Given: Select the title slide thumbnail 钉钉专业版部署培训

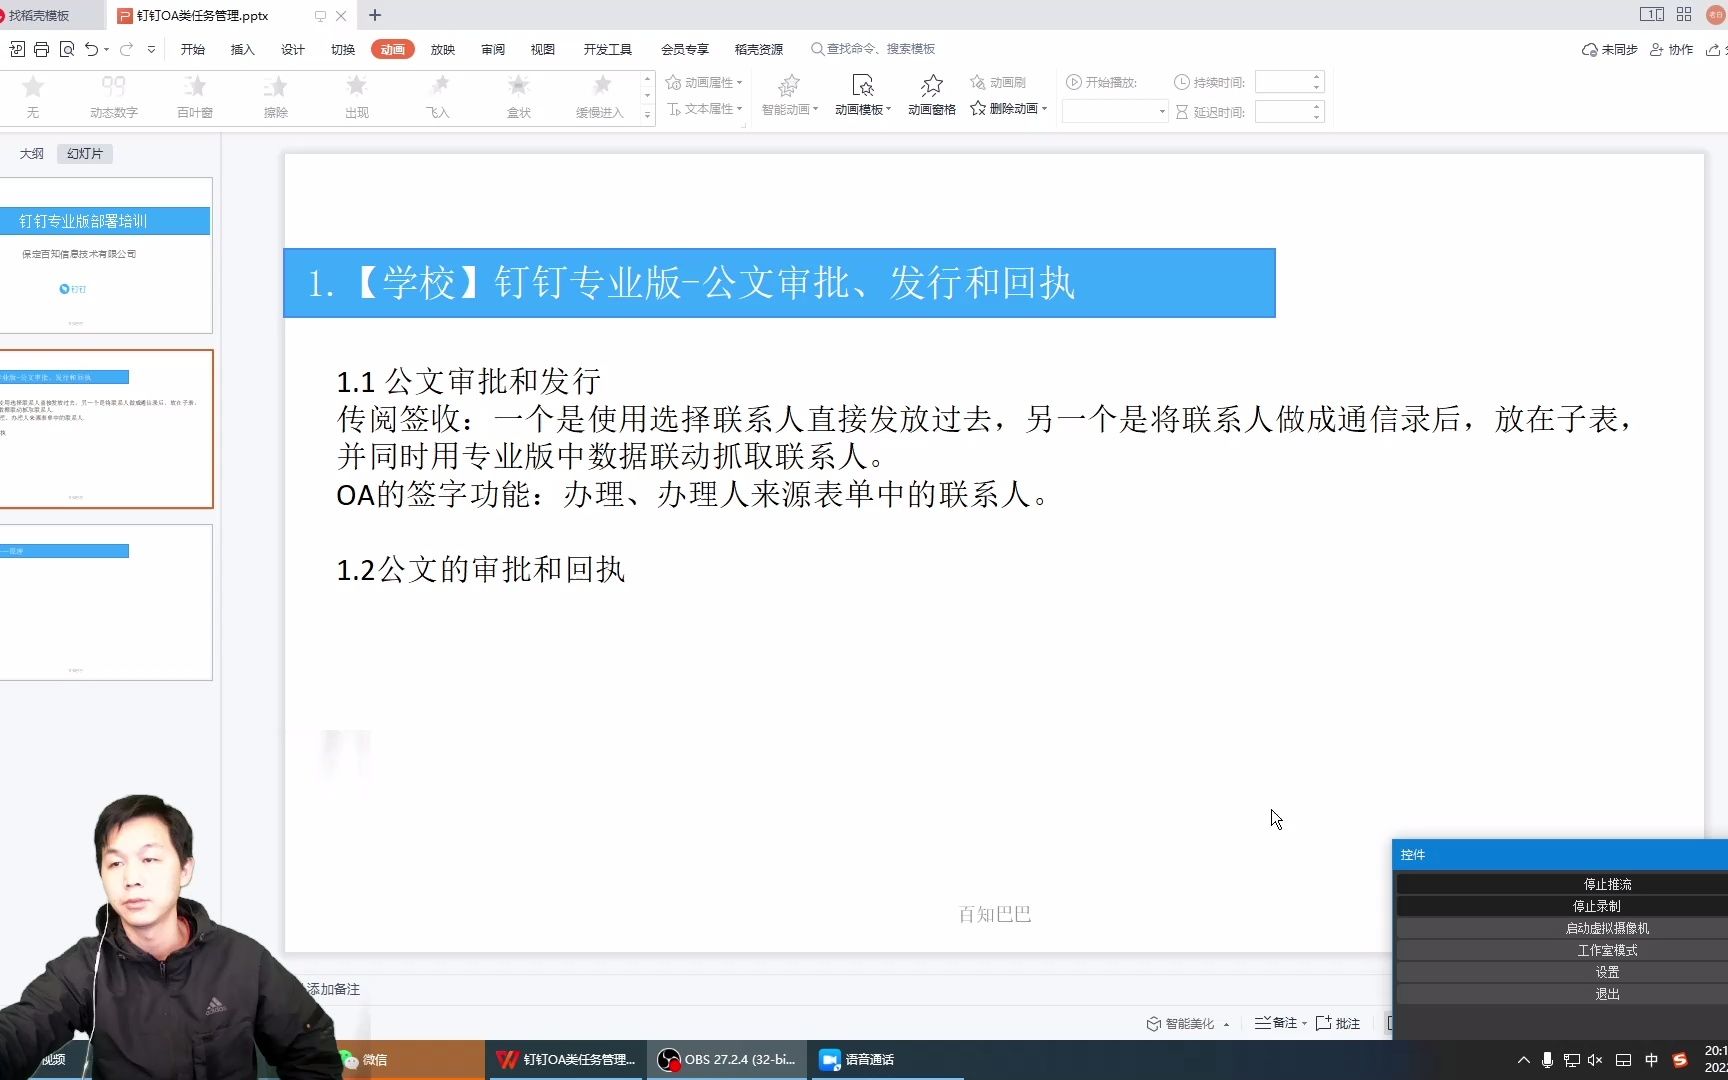Looking at the screenshot, I should pos(106,256).
